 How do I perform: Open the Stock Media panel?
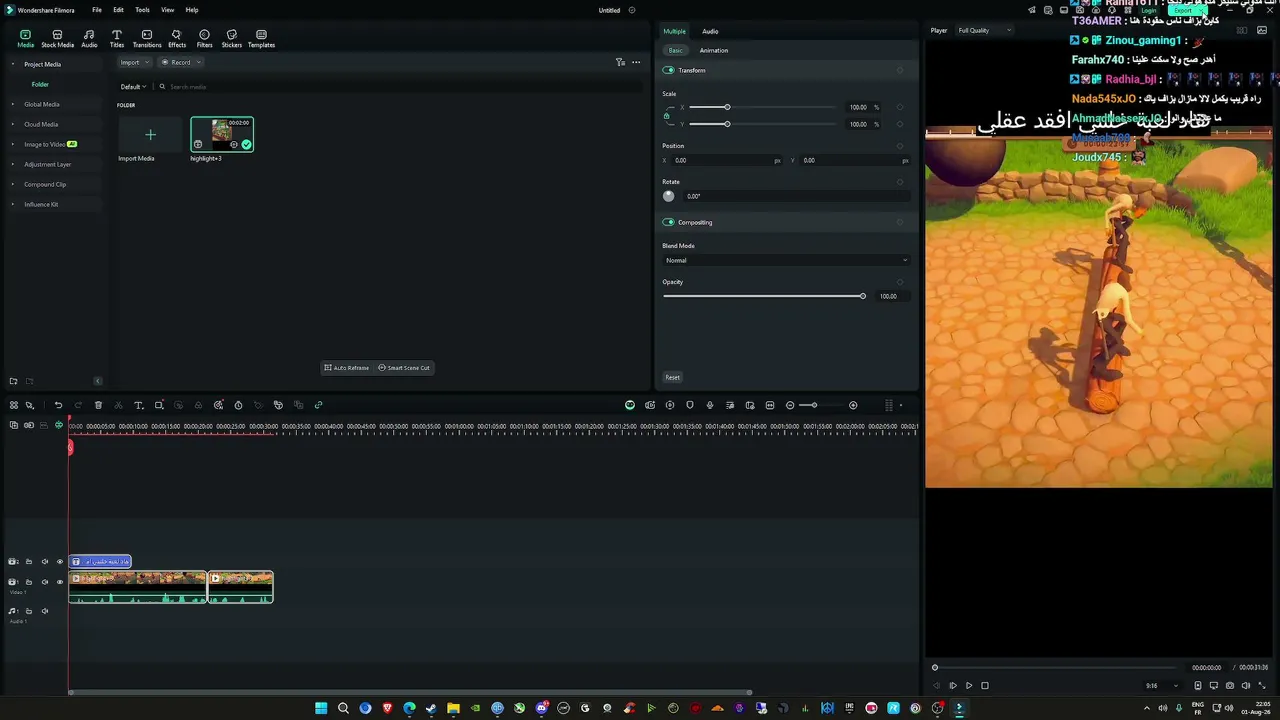(x=57, y=38)
